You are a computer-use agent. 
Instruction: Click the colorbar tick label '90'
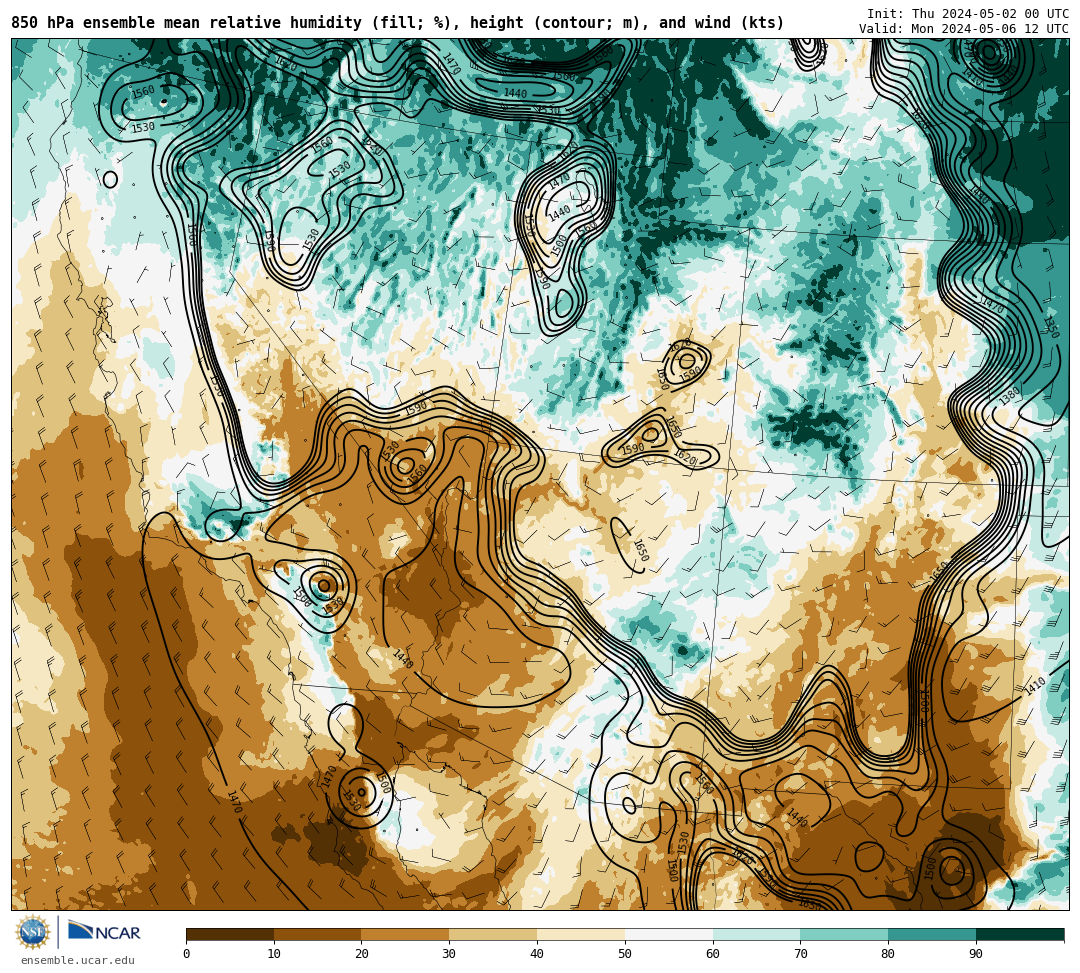976,954
